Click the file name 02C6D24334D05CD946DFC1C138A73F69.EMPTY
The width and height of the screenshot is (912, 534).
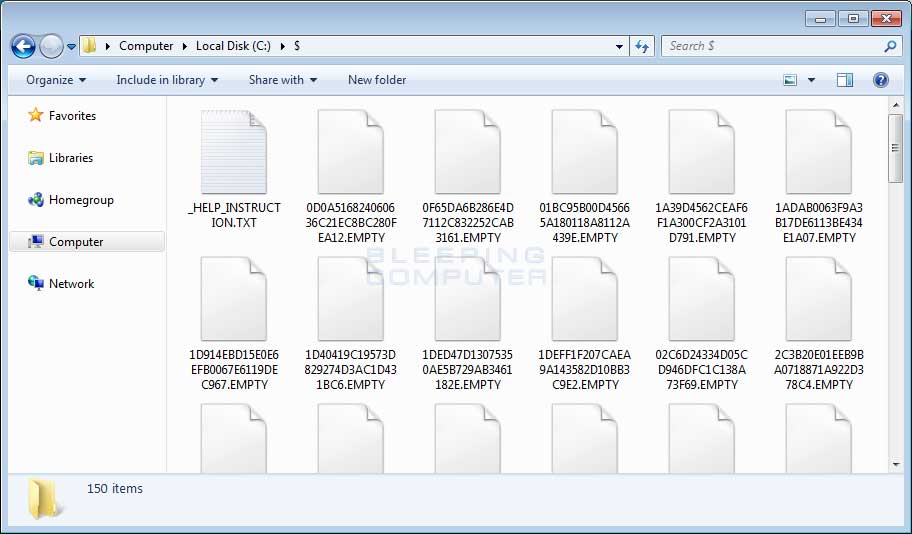click(701, 370)
